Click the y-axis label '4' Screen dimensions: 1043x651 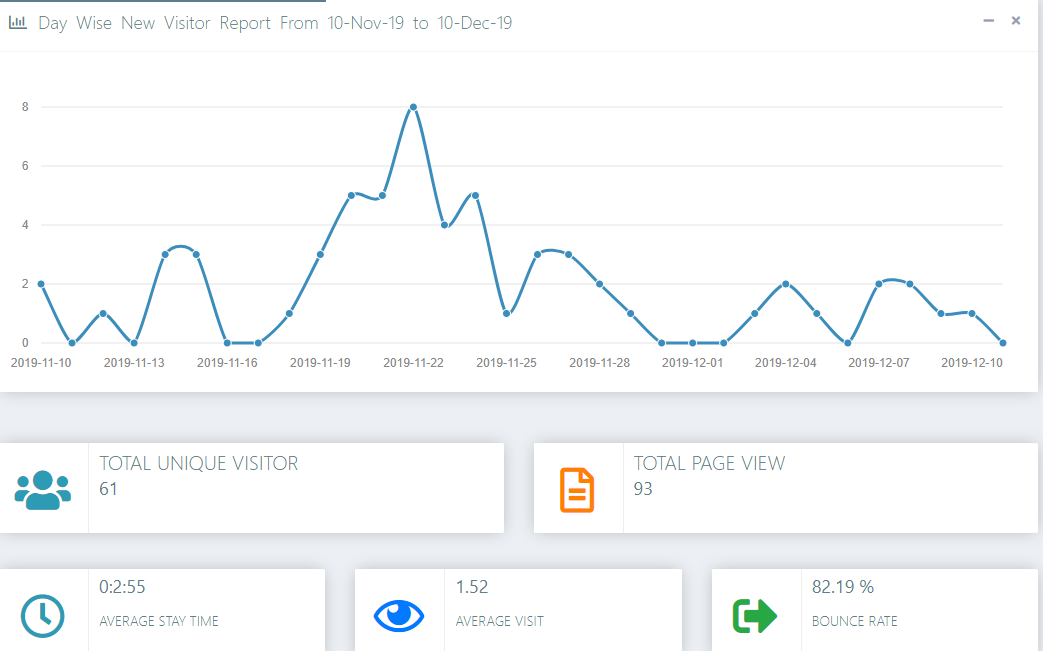25,225
